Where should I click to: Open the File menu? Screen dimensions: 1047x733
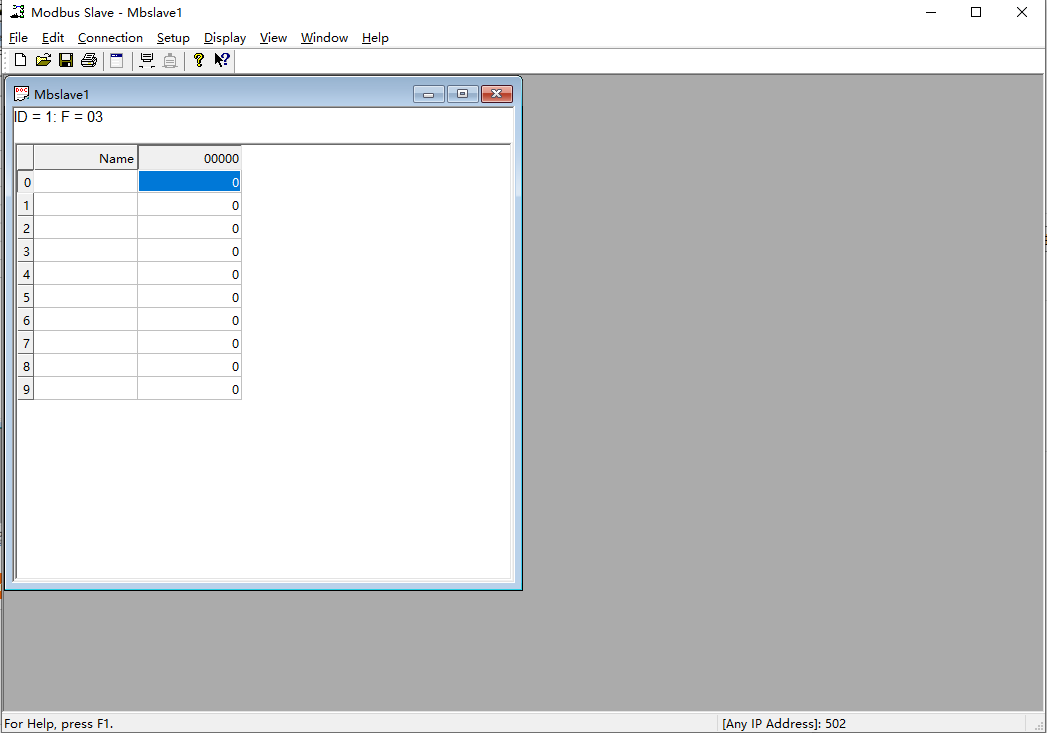tap(18, 38)
